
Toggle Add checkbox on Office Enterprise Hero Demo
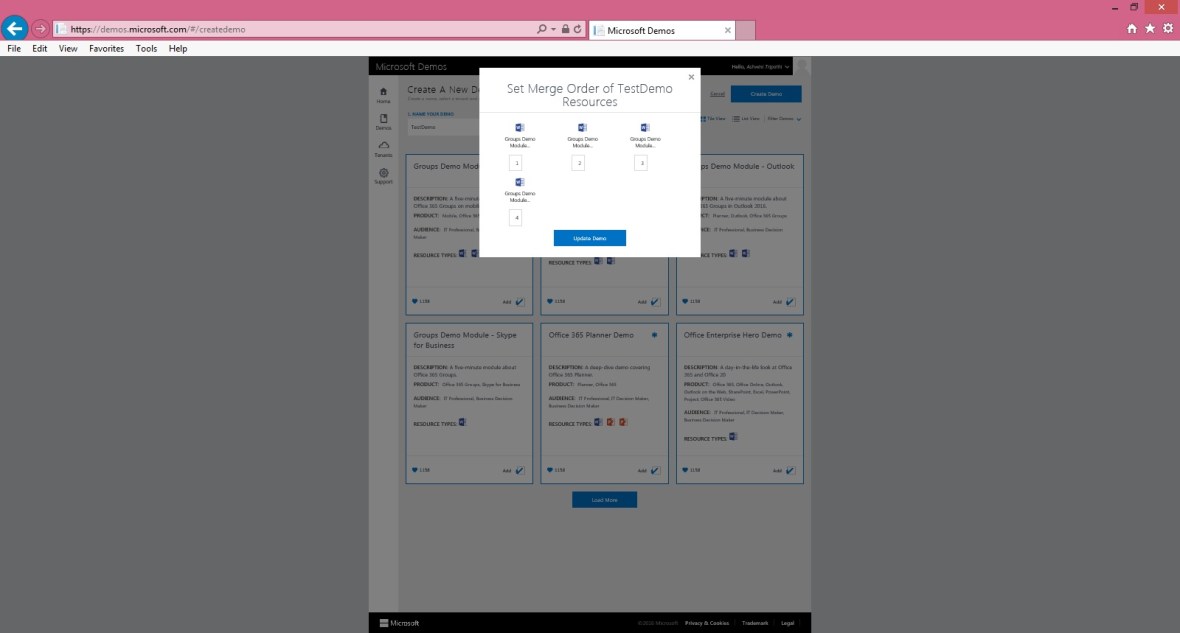point(790,470)
